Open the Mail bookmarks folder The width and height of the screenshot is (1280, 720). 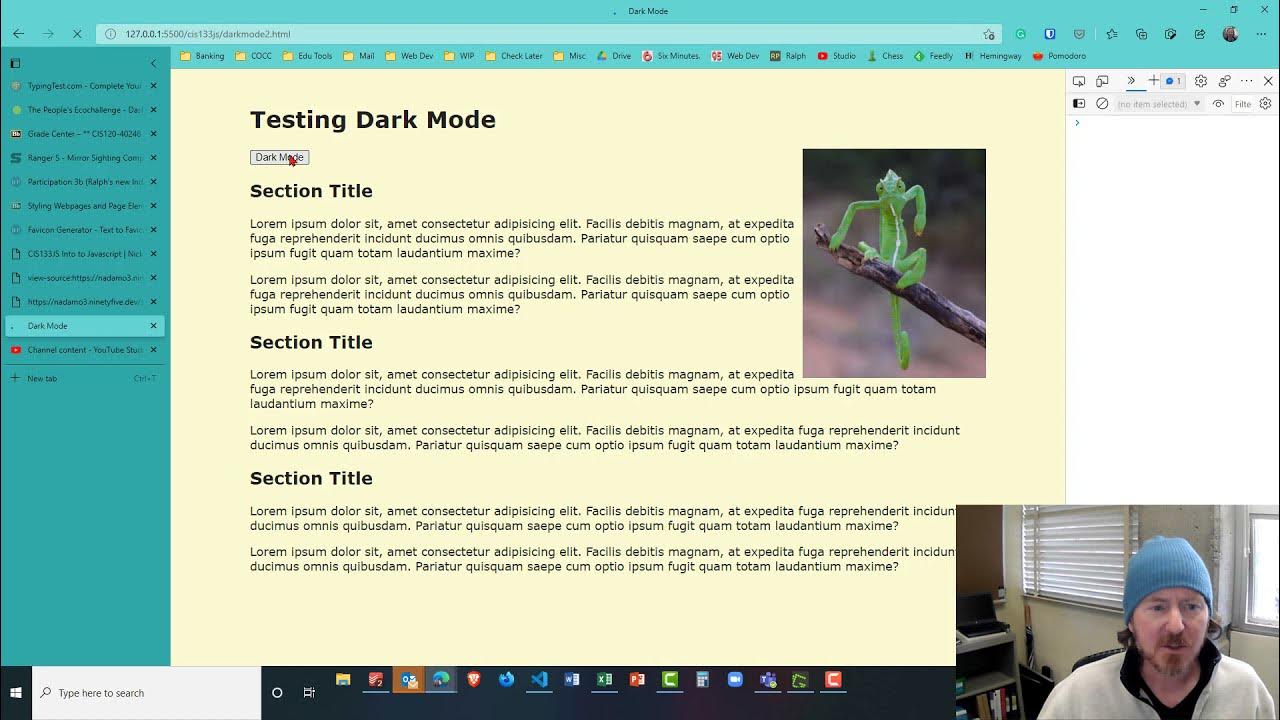359,56
